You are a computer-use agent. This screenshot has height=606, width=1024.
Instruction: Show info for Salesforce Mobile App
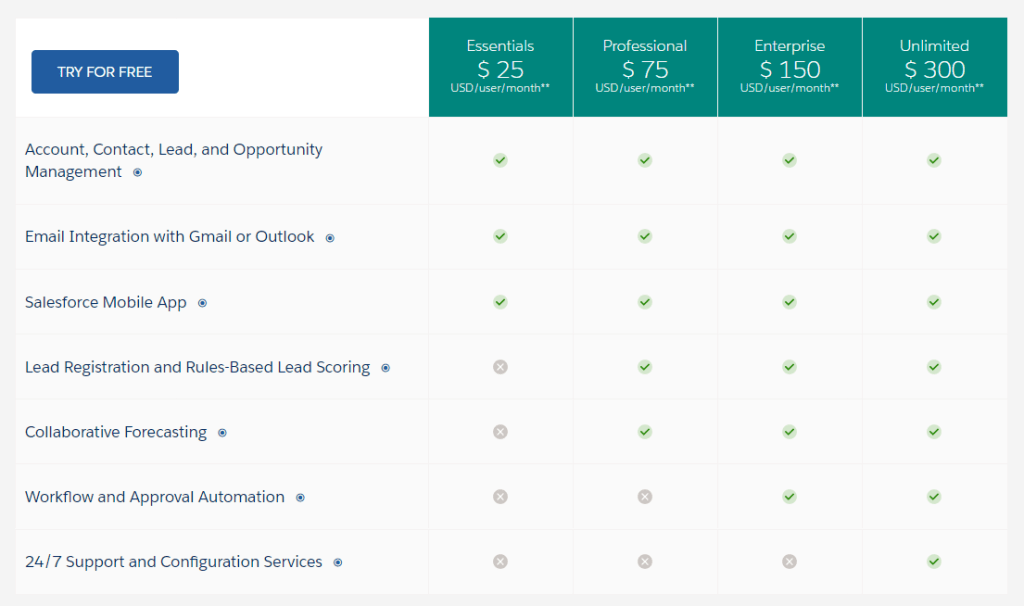tap(202, 303)
